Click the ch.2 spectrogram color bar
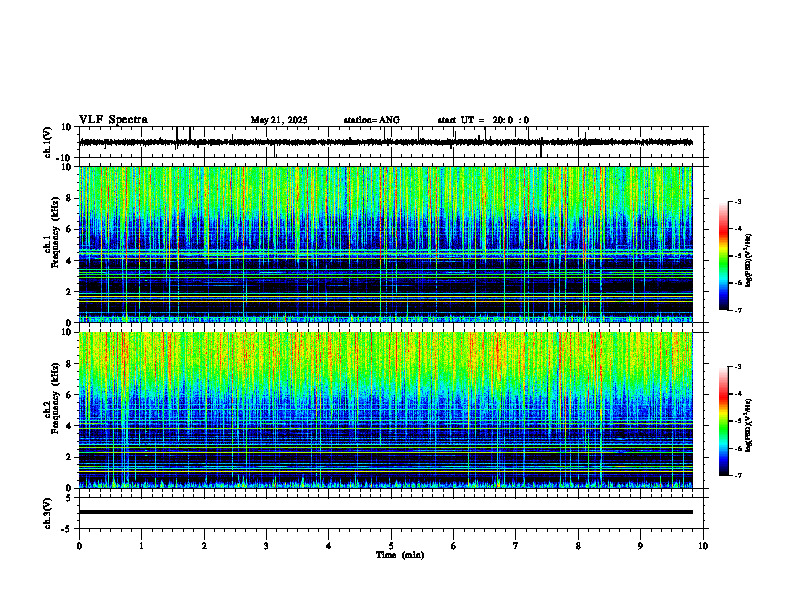This screenshot has width=792, height=612. tap(723, 421)
